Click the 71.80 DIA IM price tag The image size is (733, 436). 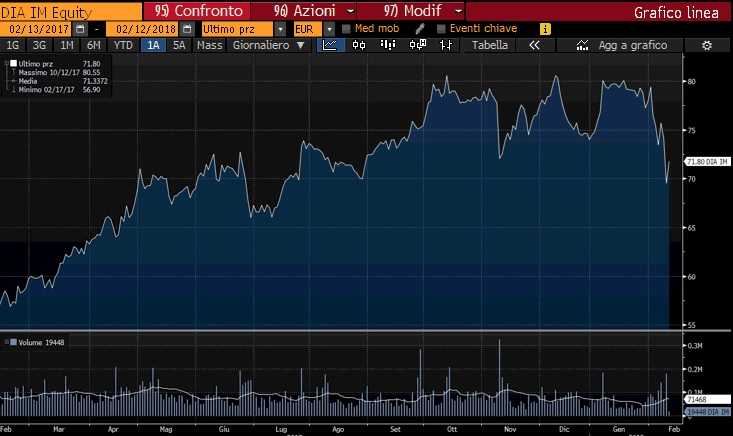coord(708,162)
